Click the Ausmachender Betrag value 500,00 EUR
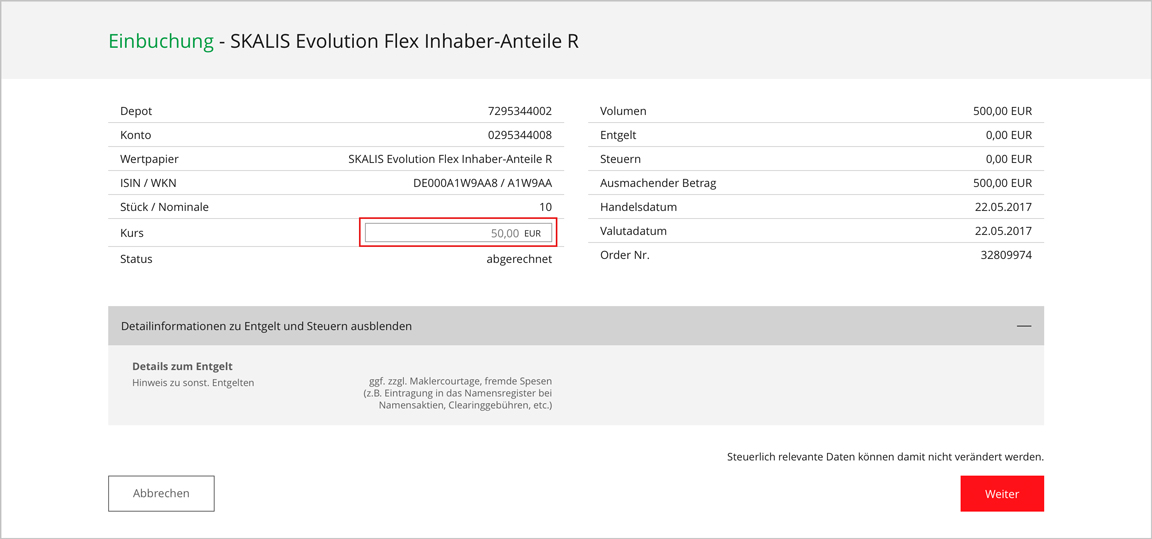 pos(1002,184)
